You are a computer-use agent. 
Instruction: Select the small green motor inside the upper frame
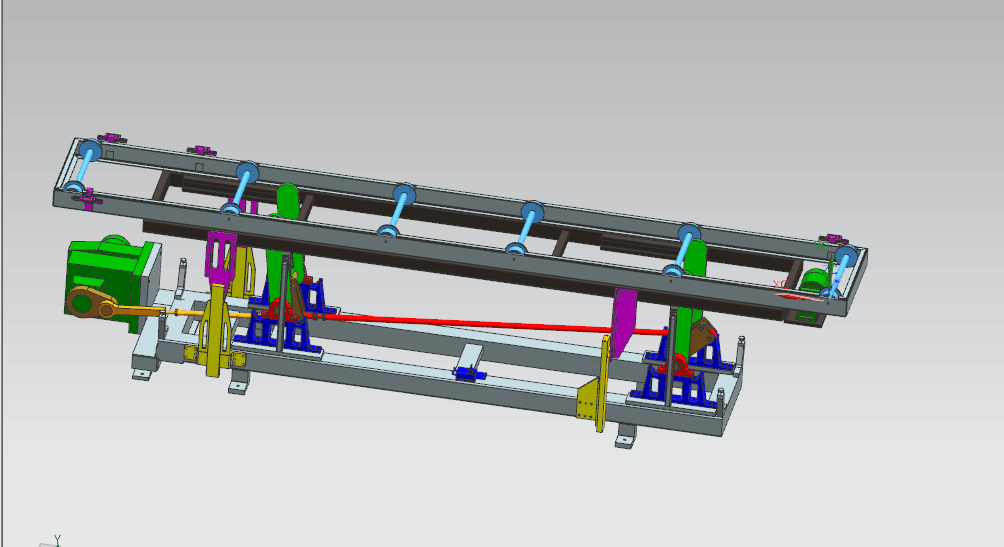coord(814,280)
